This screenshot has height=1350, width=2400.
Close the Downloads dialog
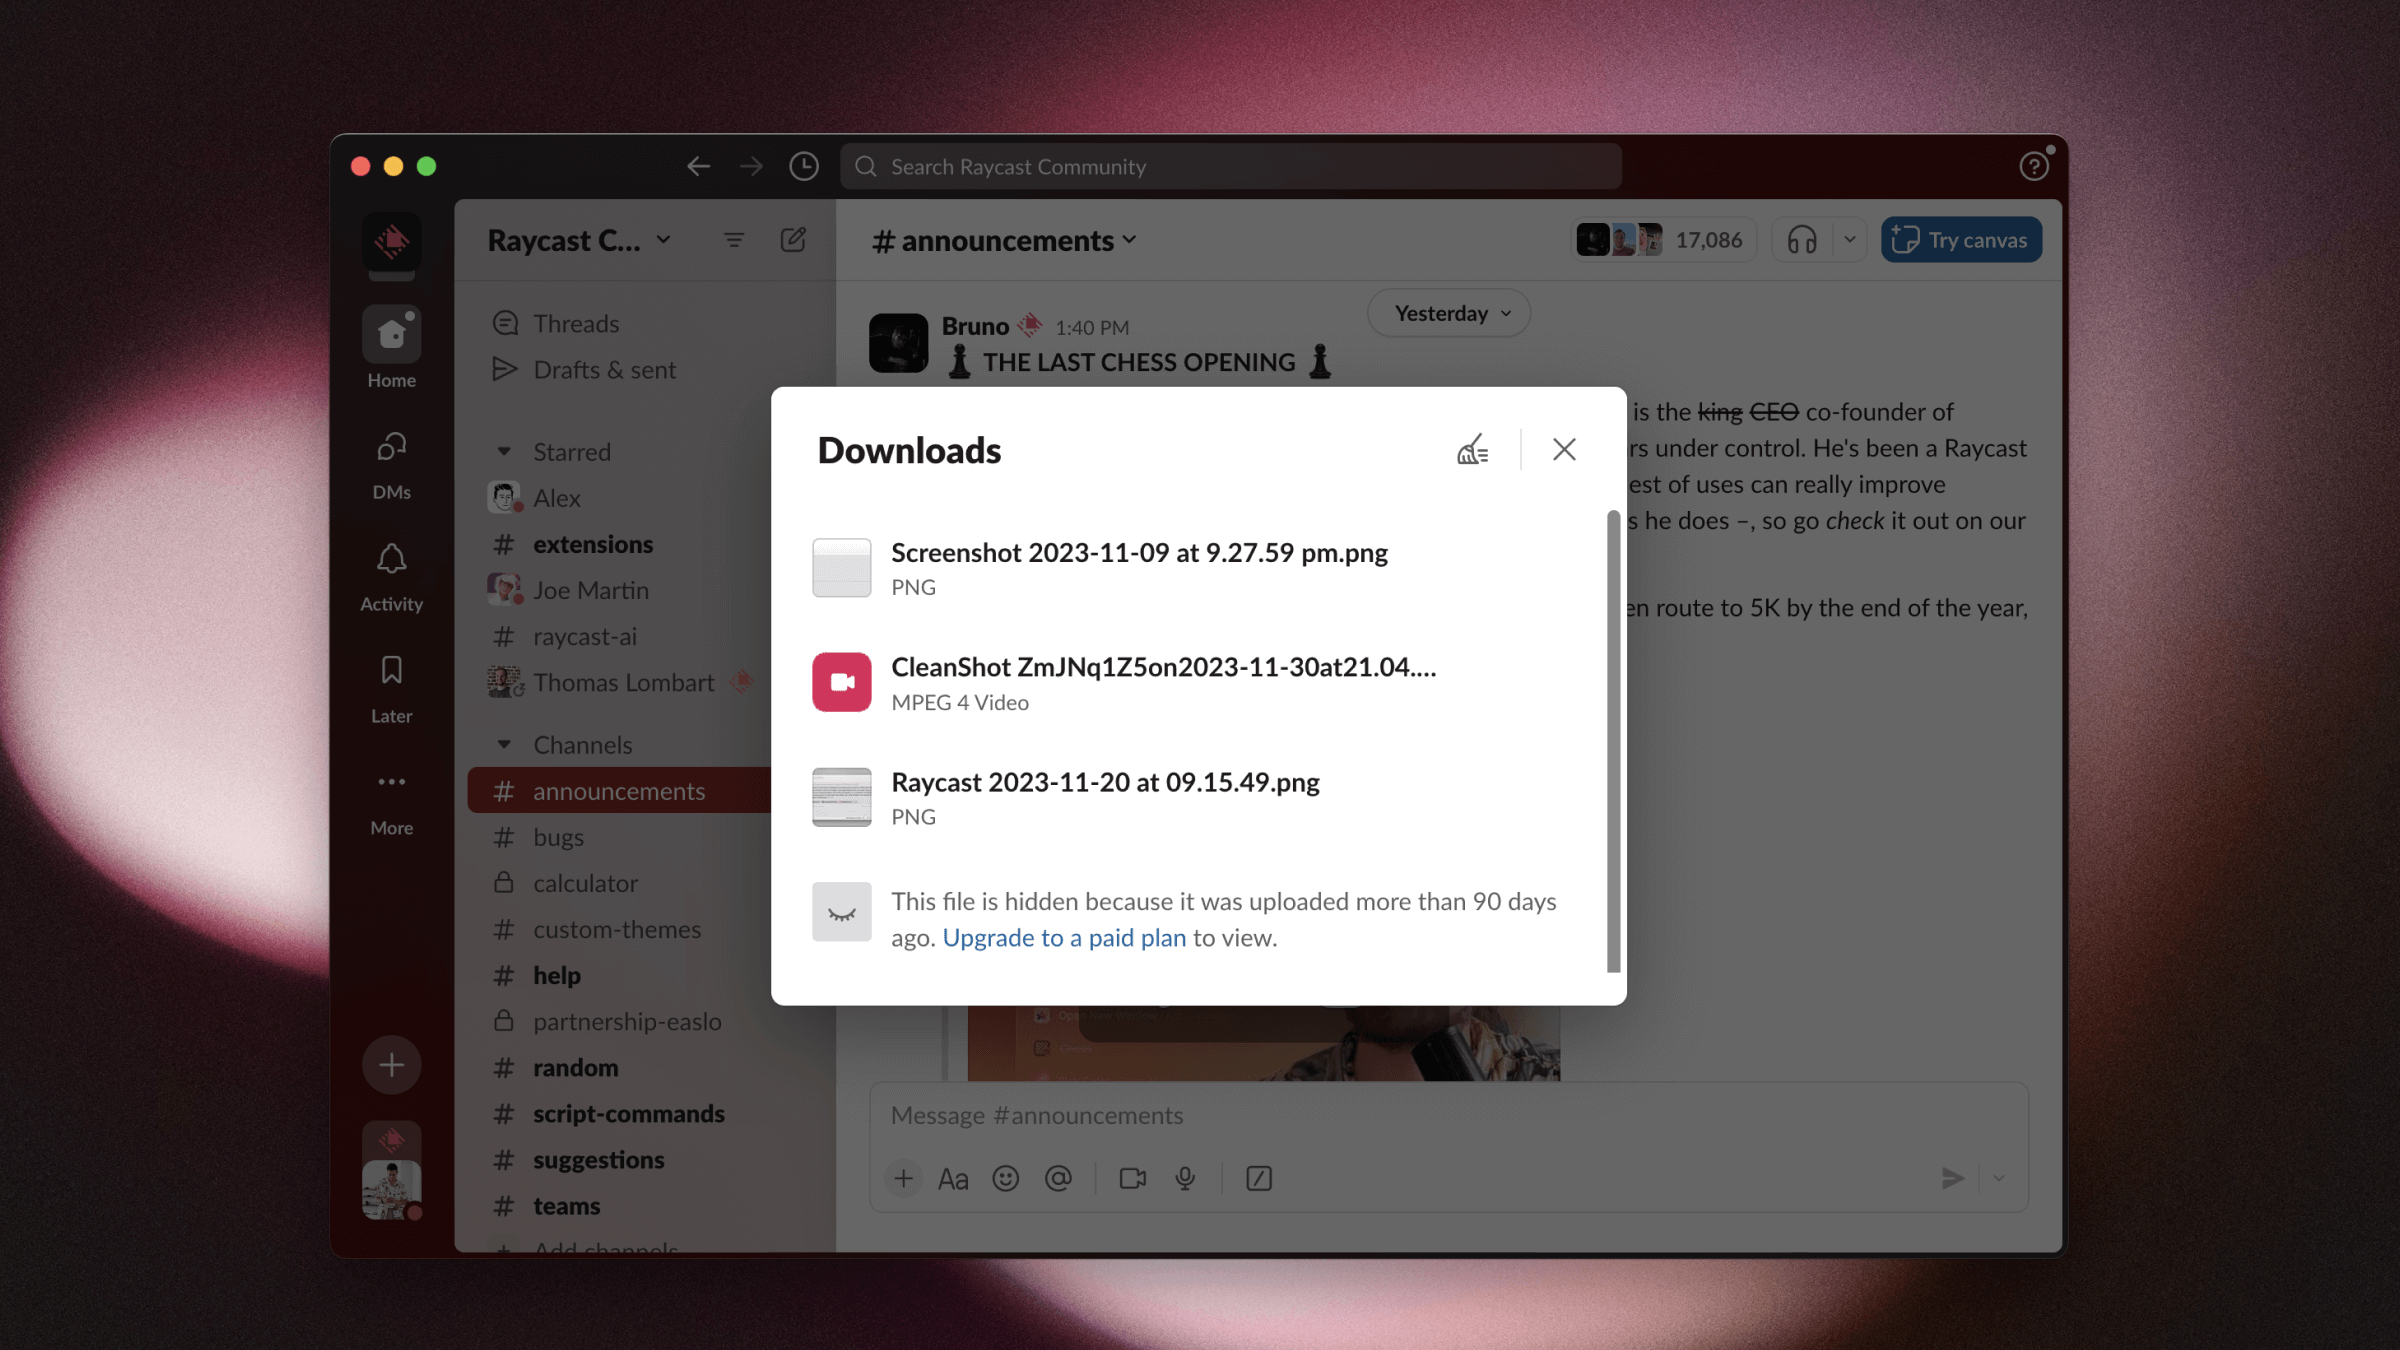click(1564, 450)
